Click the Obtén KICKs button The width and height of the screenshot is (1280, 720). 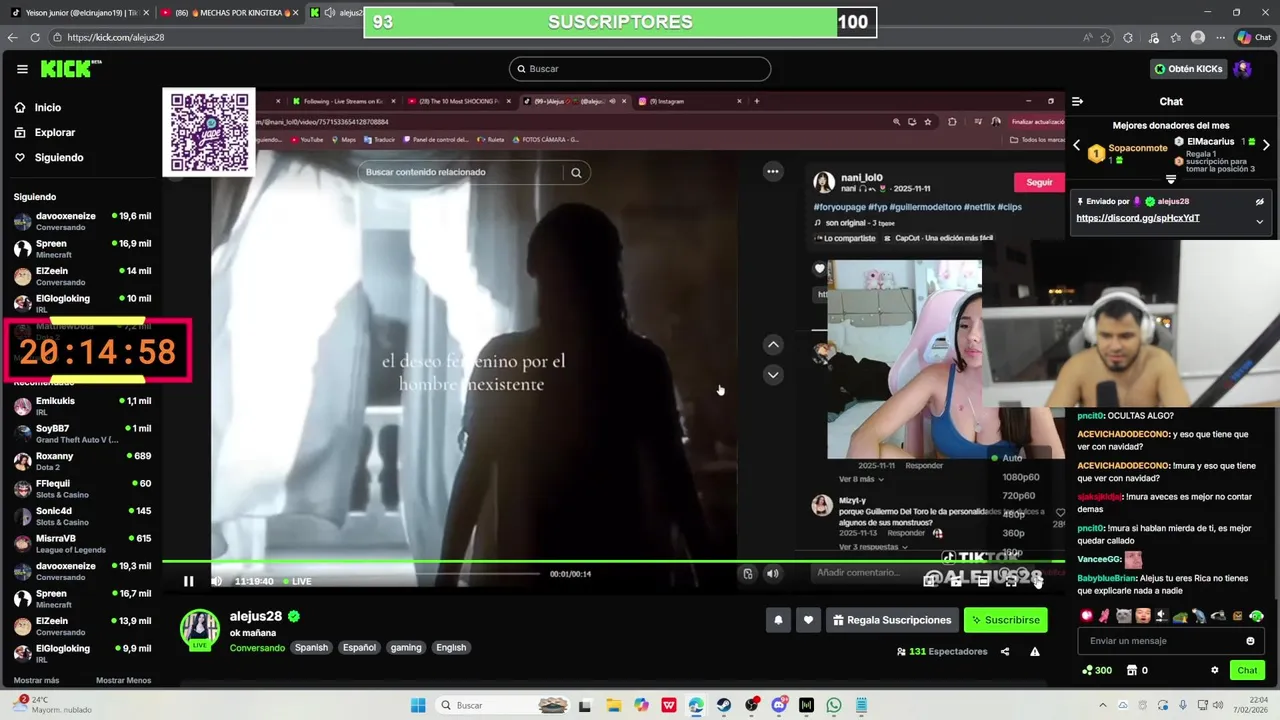pos(1188,69)
